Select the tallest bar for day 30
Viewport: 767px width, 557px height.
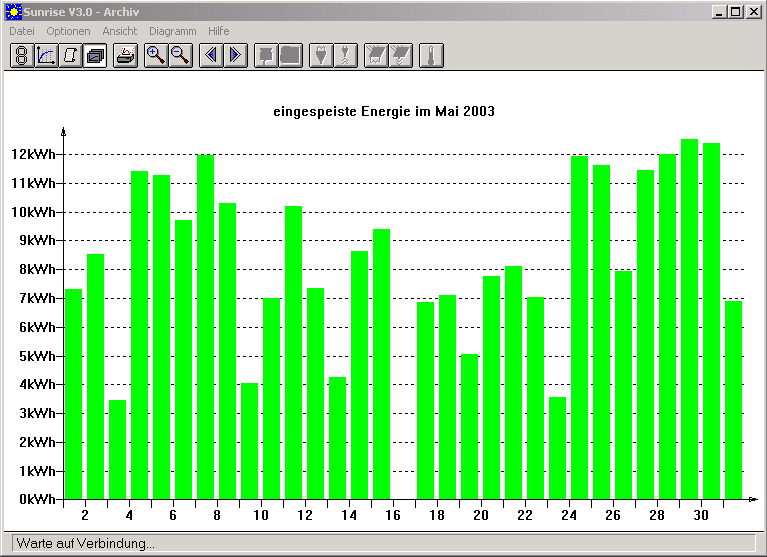tap(689, 319)
